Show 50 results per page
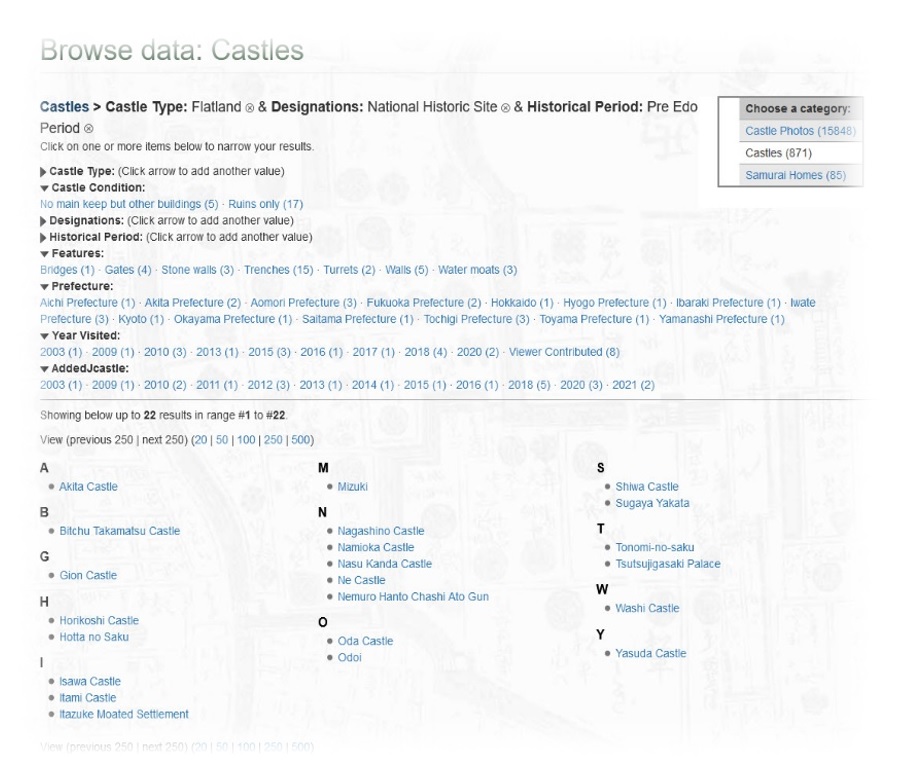Image resolution: width=908 pixels, height=764 pixels. [222, 440]
